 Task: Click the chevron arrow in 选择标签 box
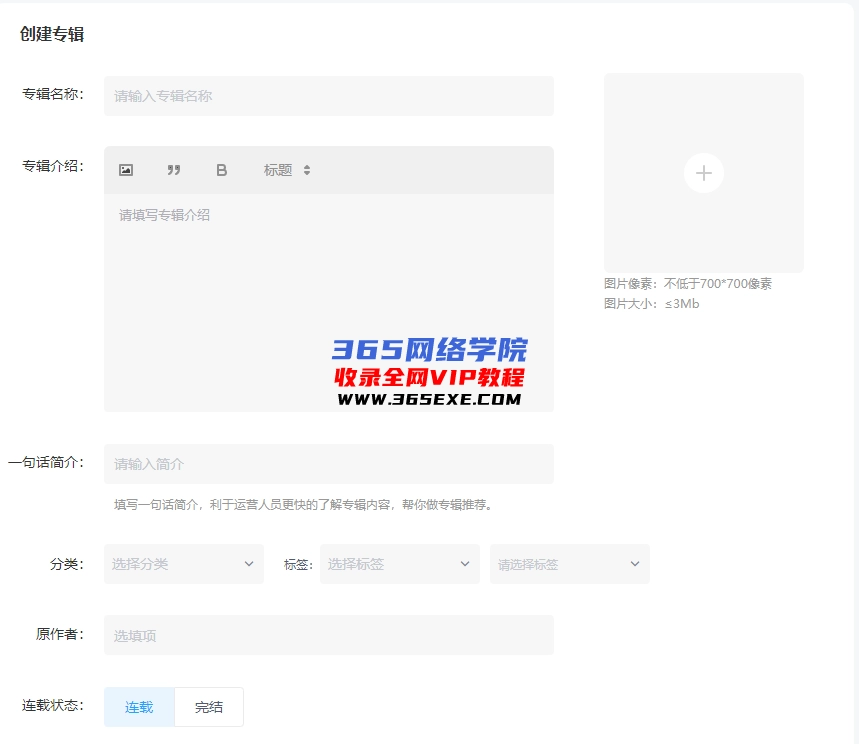pyautogui.click(x=465, y=564)
